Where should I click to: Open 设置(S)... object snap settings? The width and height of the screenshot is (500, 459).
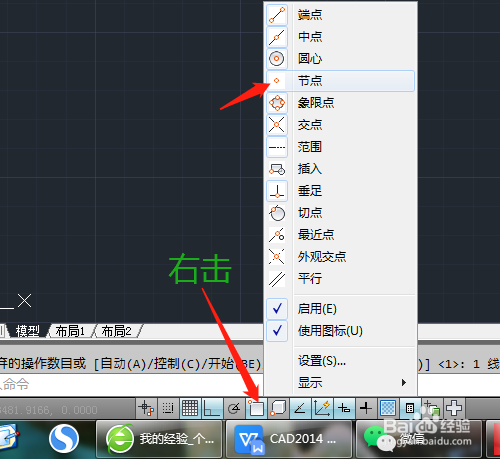[340, 361]
